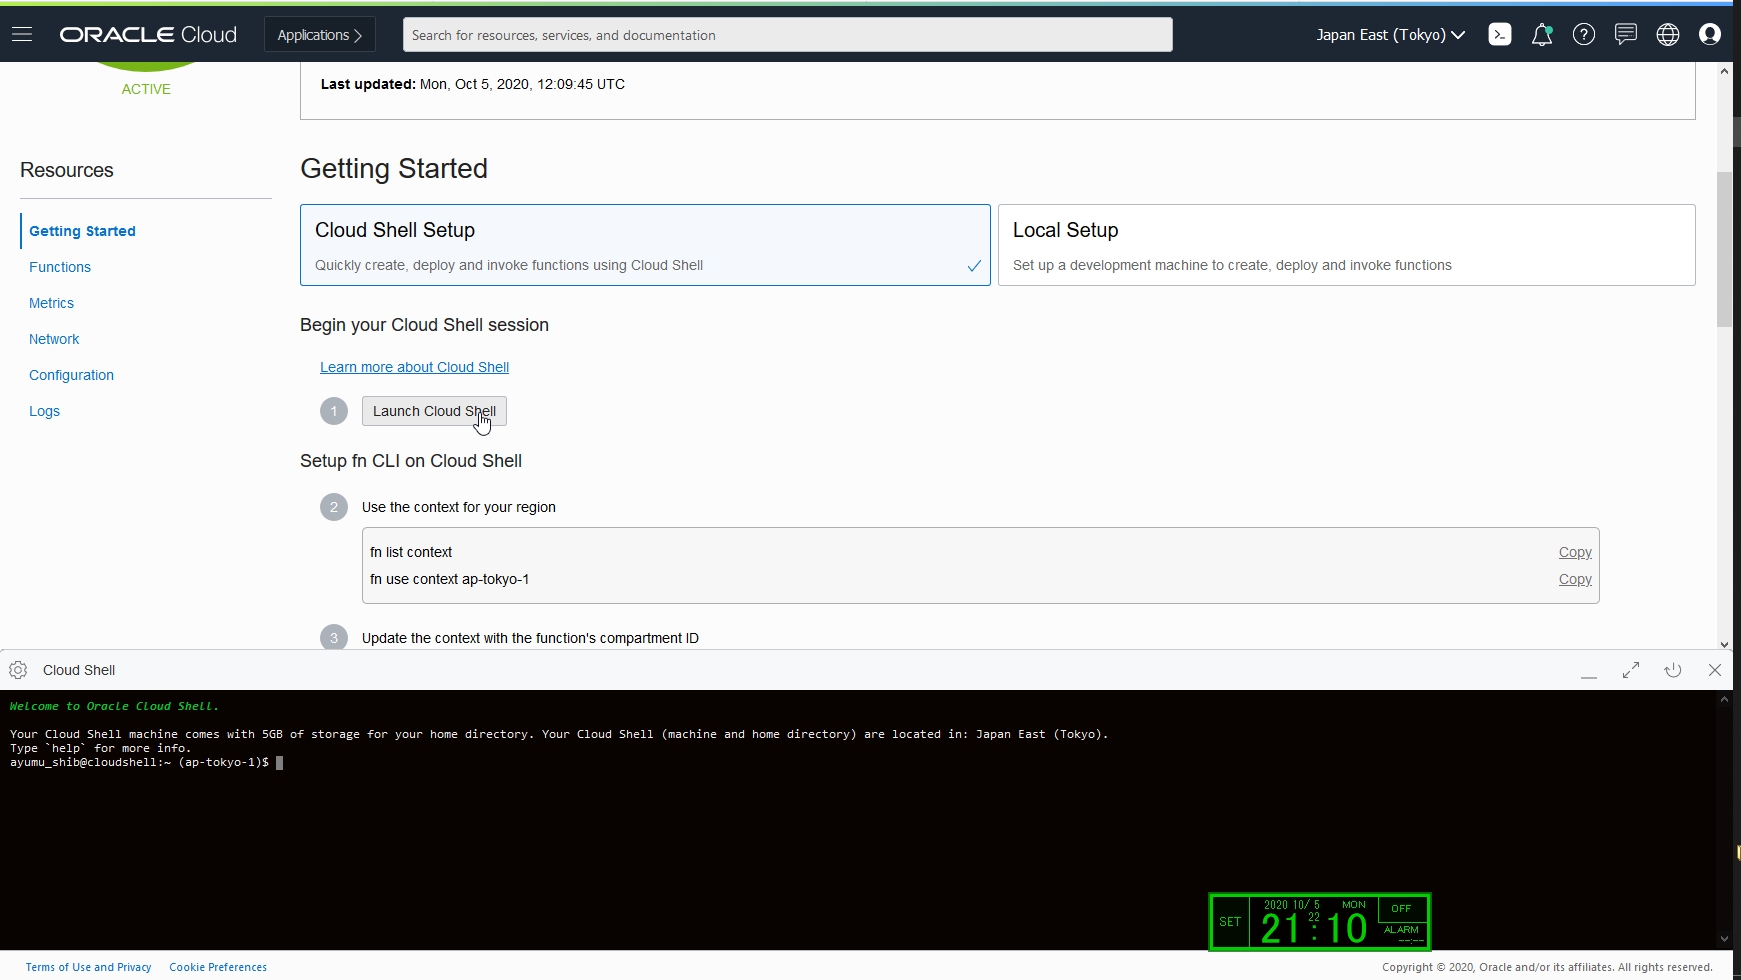The height and width of the screenshot is (980, 1741).
Task: Open Configuration in Resources list
Action: click(71, 375)
